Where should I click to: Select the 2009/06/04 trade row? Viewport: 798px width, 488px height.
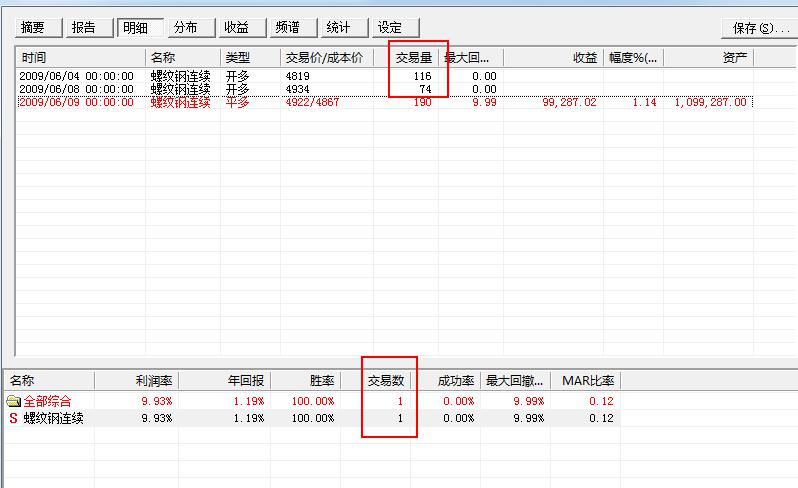tap(385, 76)
